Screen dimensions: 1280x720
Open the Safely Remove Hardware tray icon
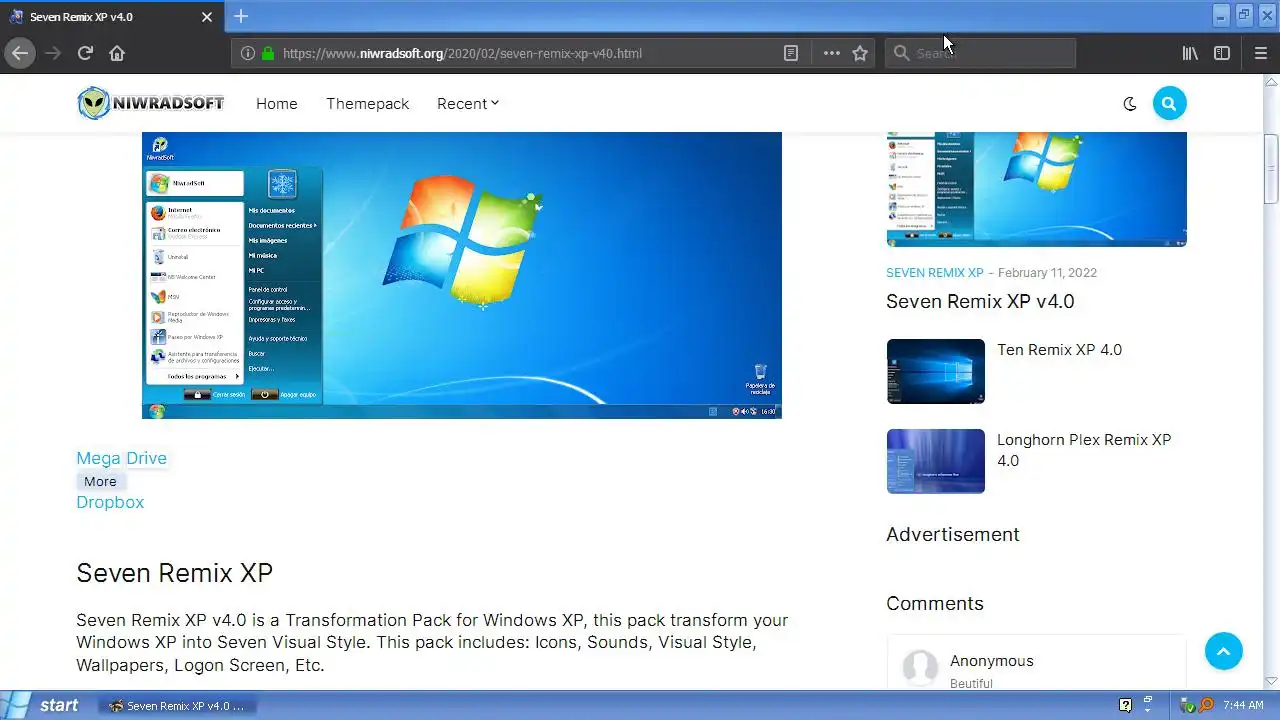point(1188,705)
